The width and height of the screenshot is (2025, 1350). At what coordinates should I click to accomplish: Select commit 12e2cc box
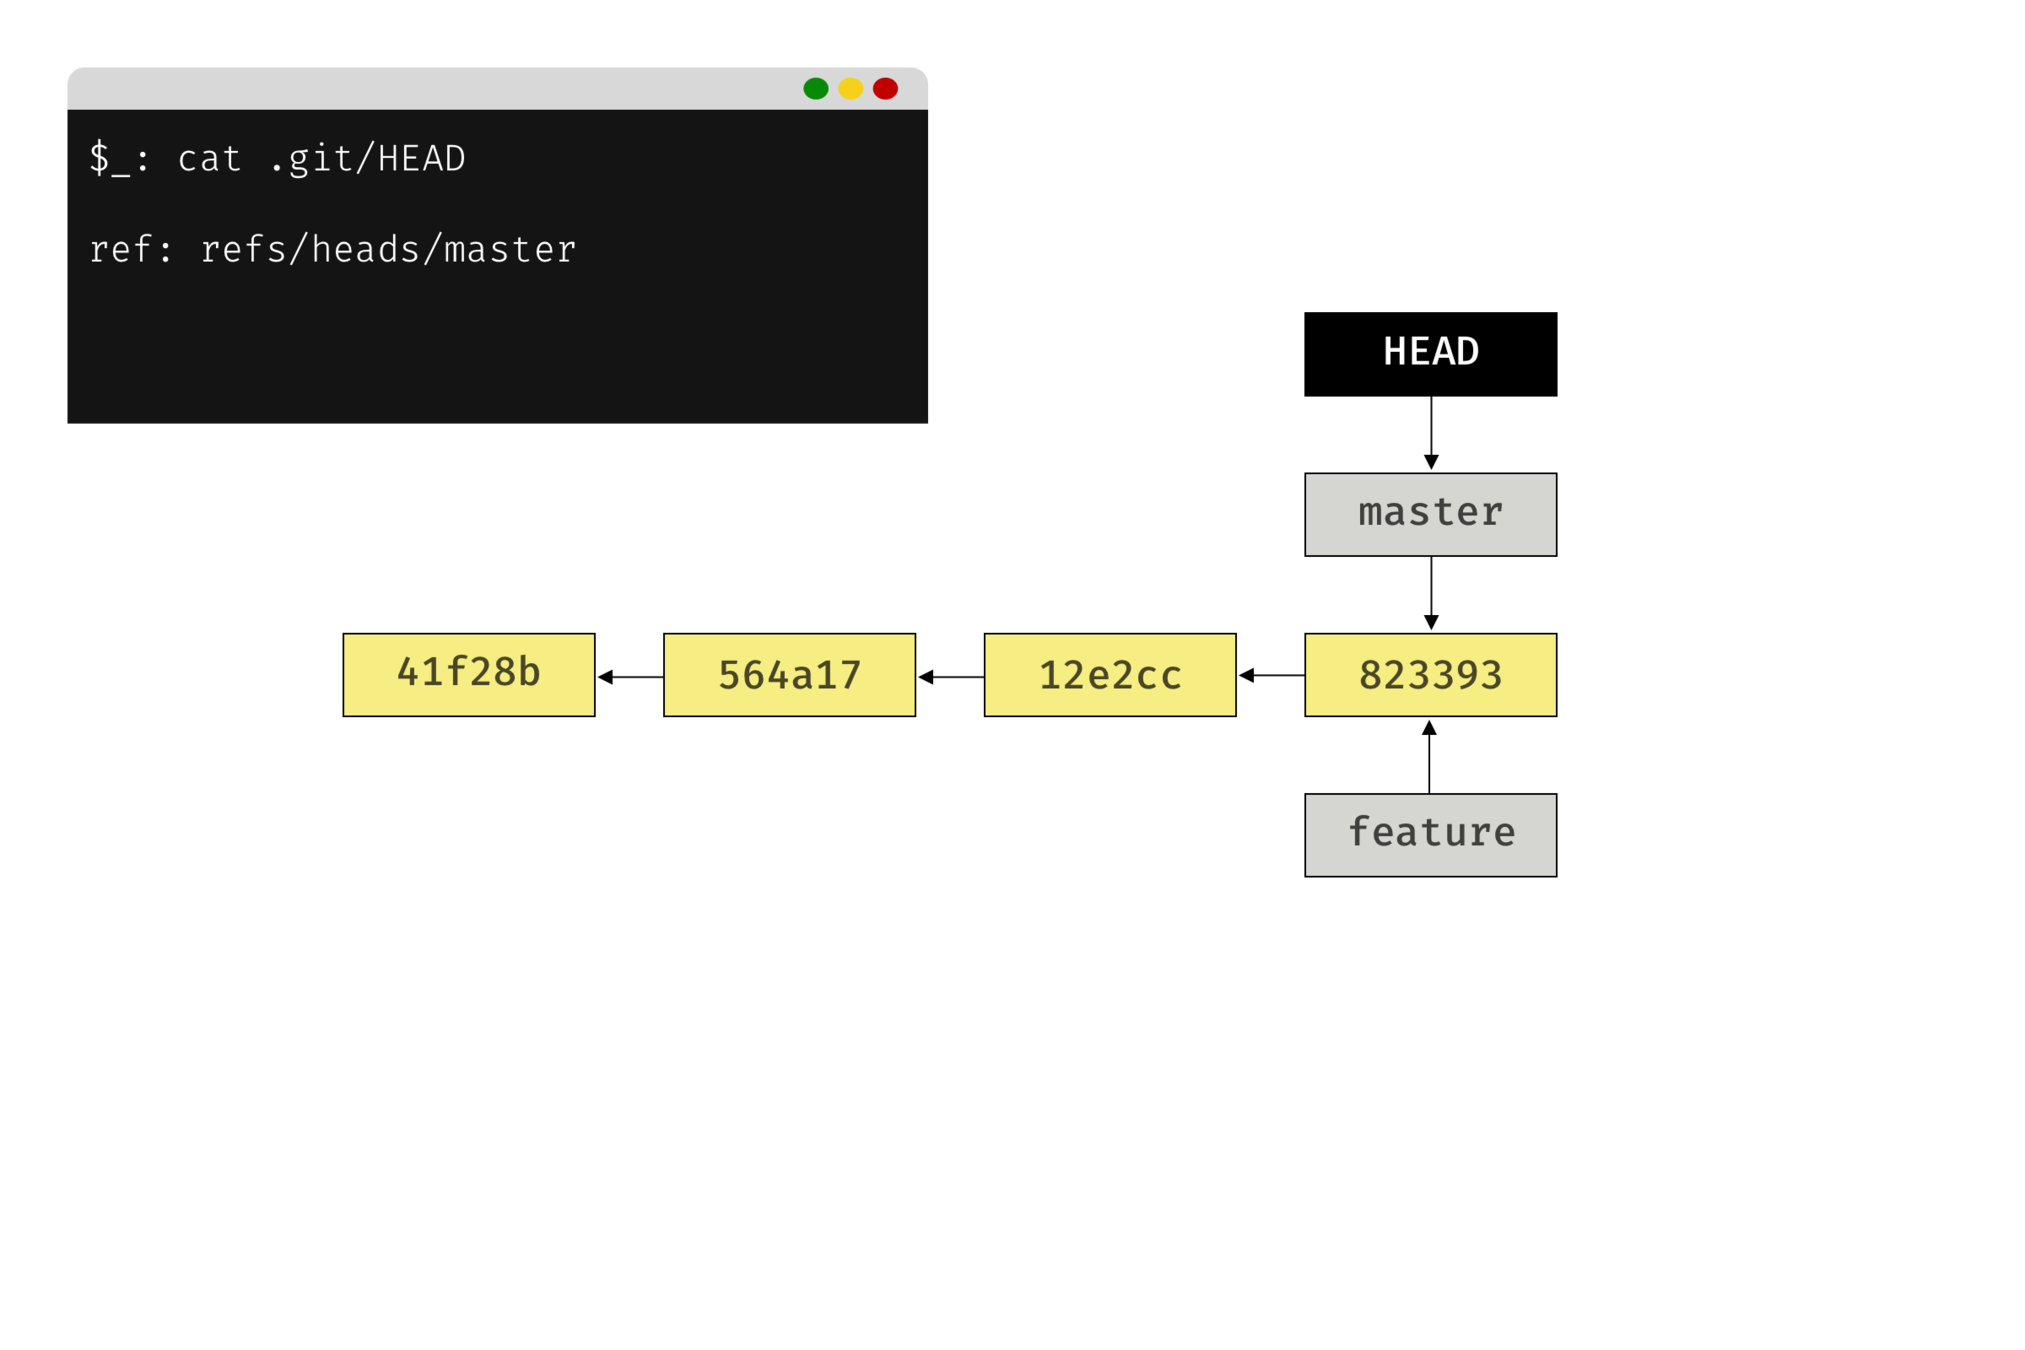[x=1110, y=674]
